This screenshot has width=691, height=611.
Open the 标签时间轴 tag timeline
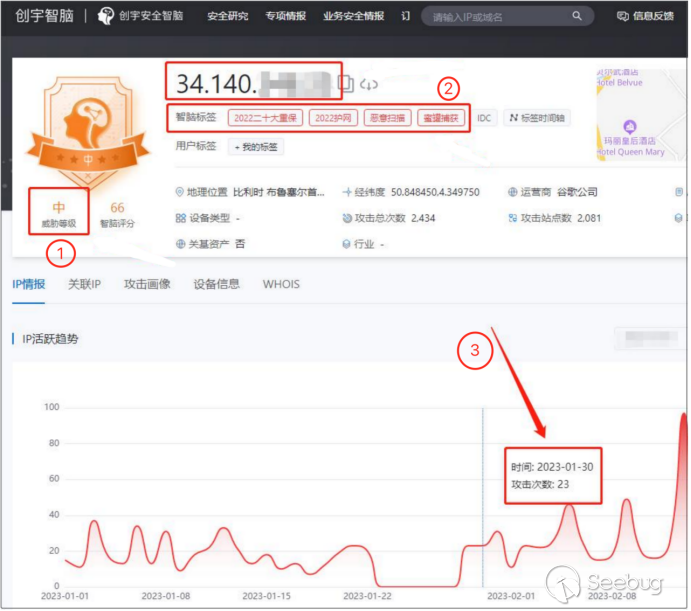click(x=539, y=118)
